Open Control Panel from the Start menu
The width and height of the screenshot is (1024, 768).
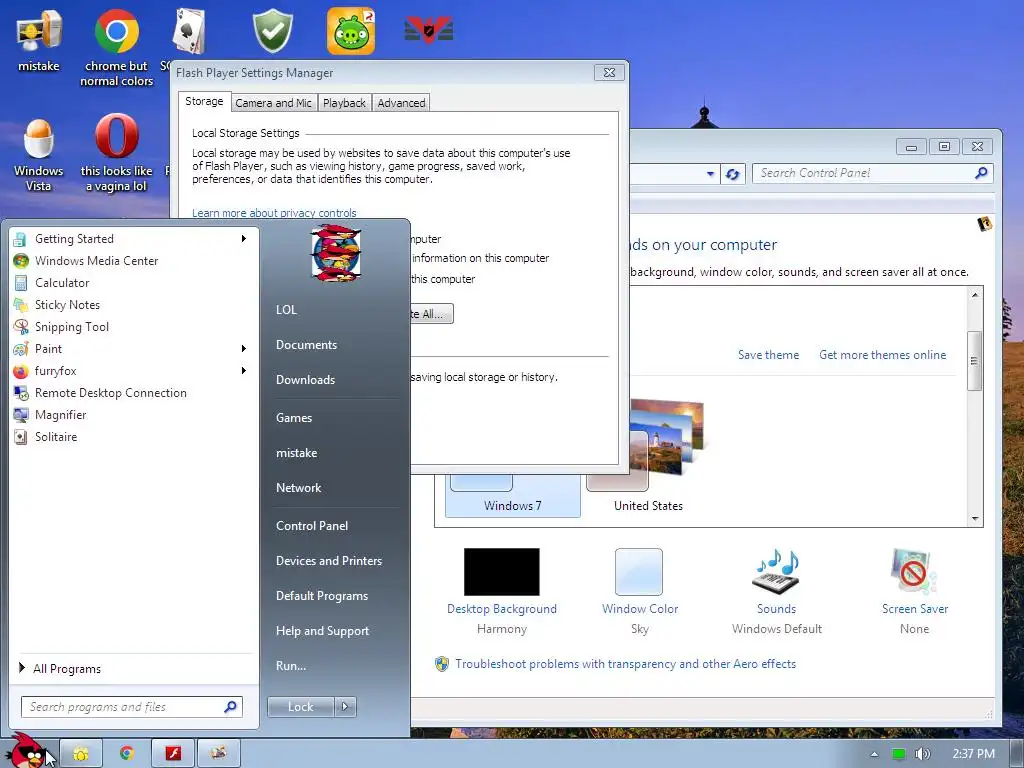tap(312, 526)
